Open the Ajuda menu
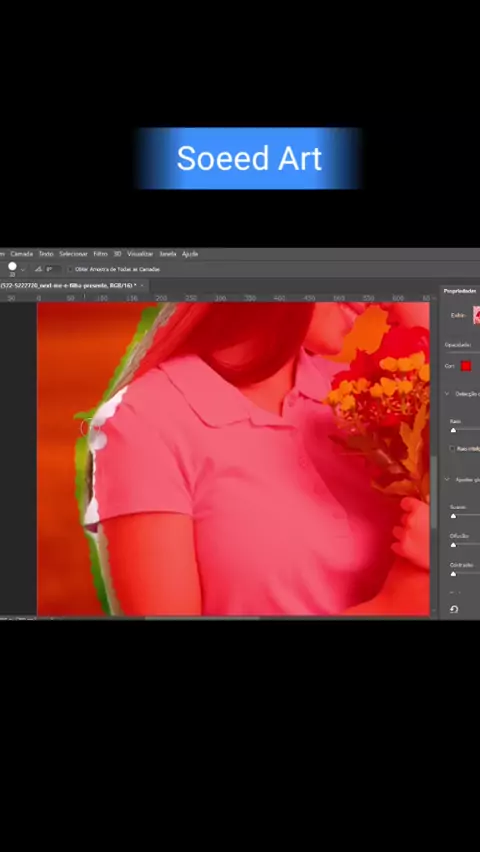The width and height of the screenshot is (480, 852). [x=190, y=254]
